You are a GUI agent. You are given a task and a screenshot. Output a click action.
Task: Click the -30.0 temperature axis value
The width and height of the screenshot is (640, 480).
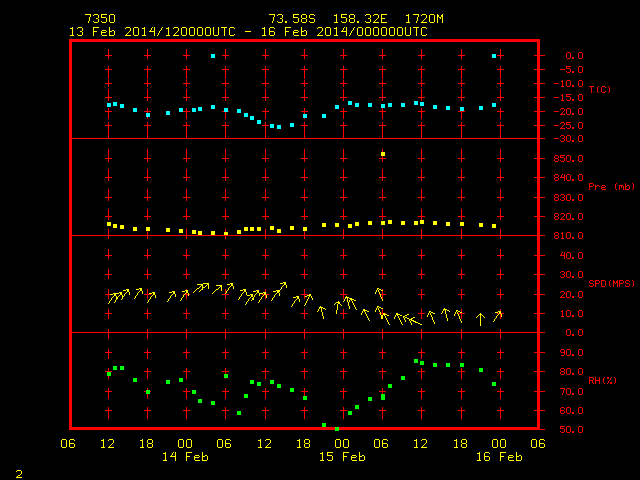point(568,139)
